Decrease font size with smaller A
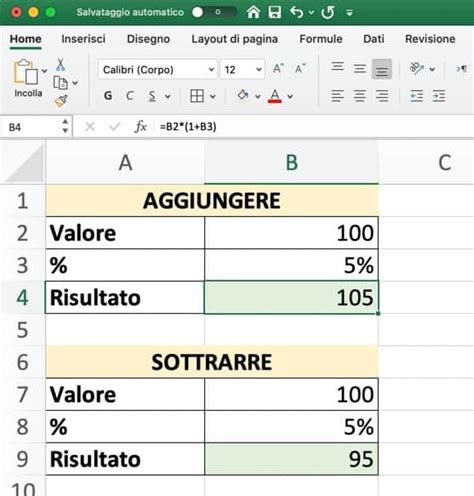The height and width of the screenshot is (496, 474). tap(300, 69)
